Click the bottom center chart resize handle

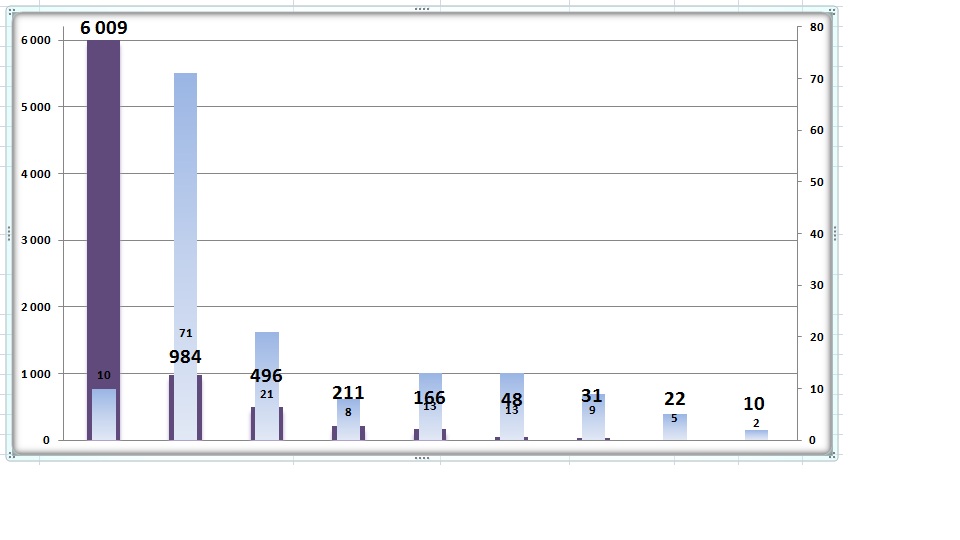click(x=422, y=457)
